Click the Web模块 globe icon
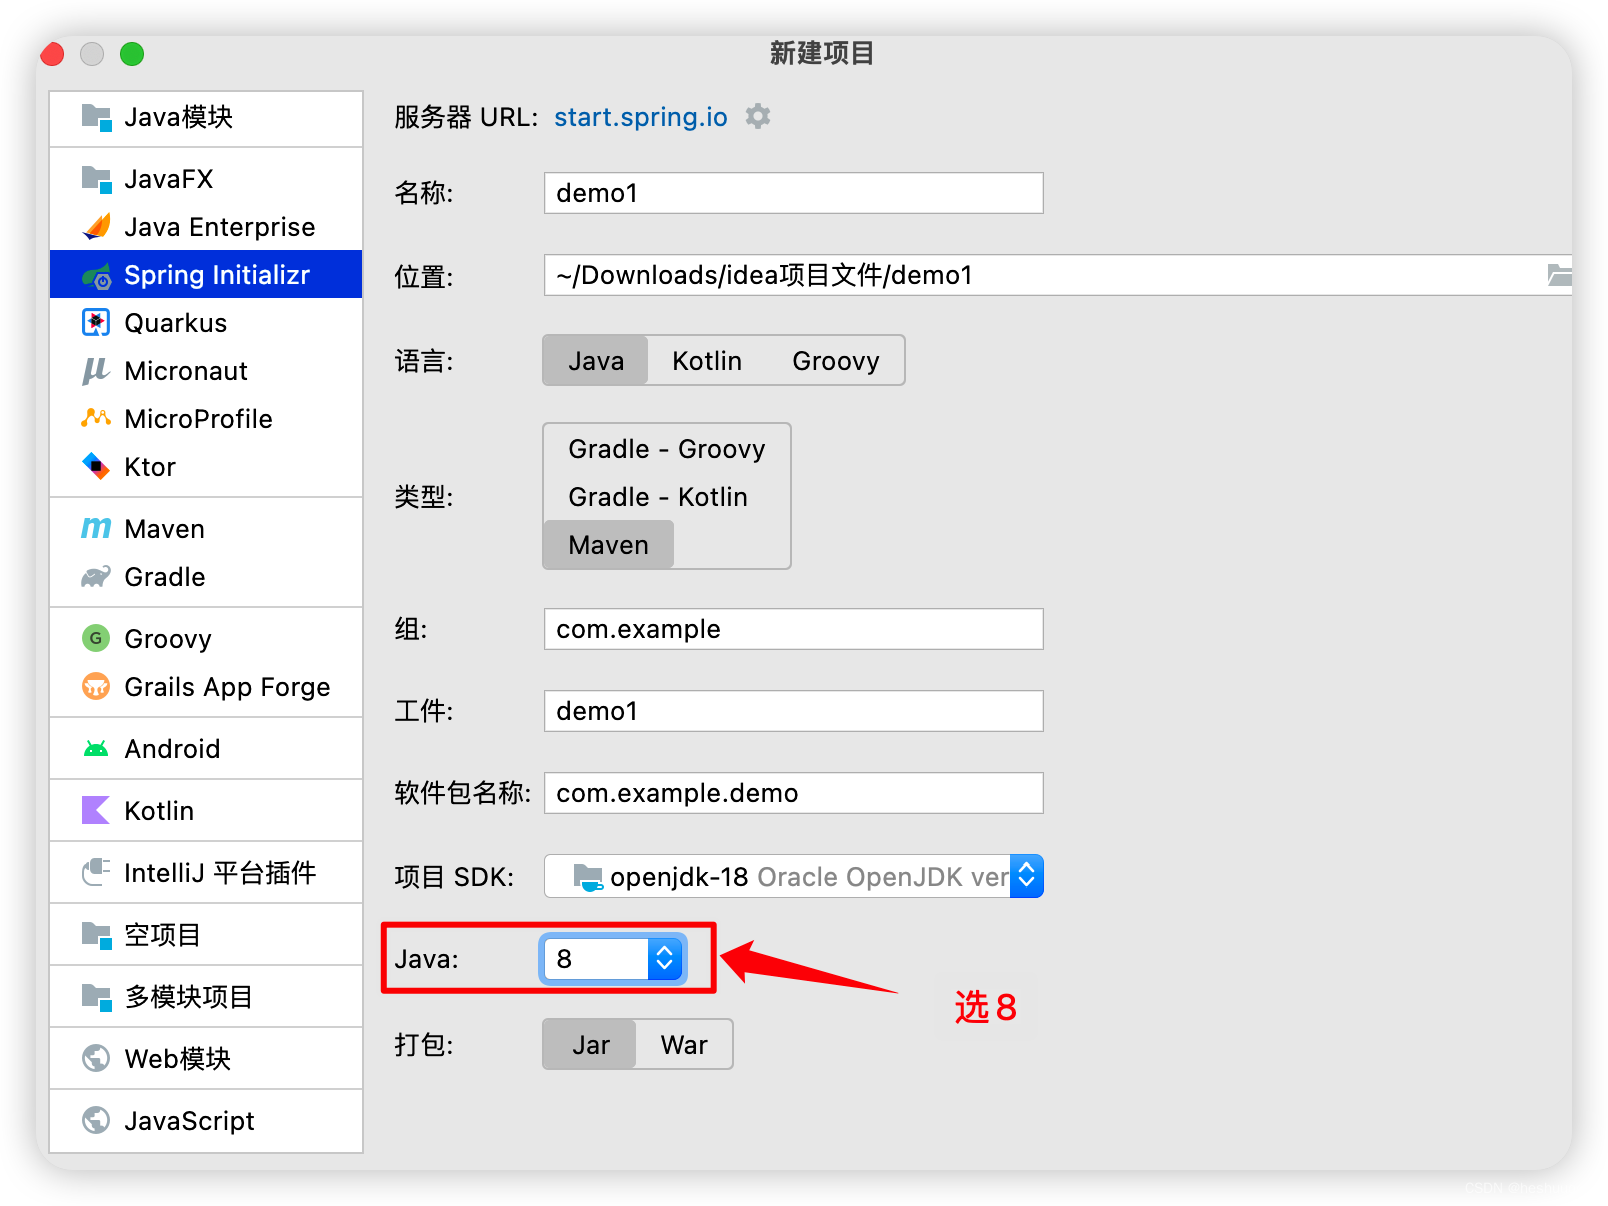The image size is (1608, 1206). pyautogui.click(x=96, y=1058)
